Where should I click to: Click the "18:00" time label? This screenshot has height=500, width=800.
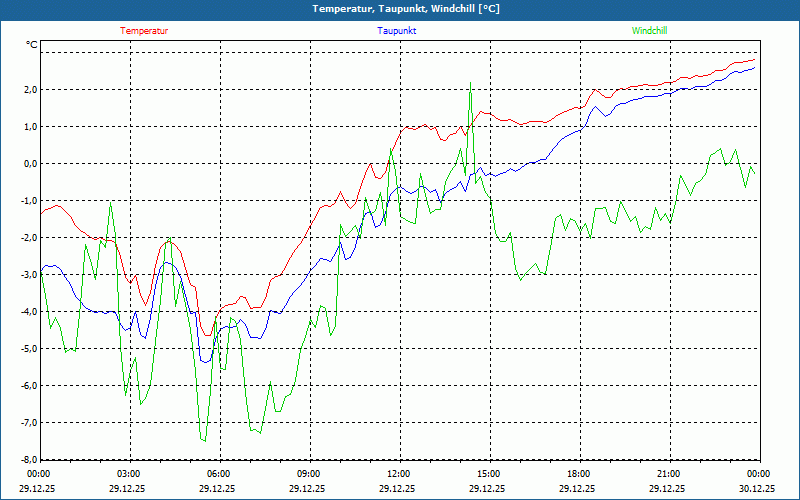578,474
